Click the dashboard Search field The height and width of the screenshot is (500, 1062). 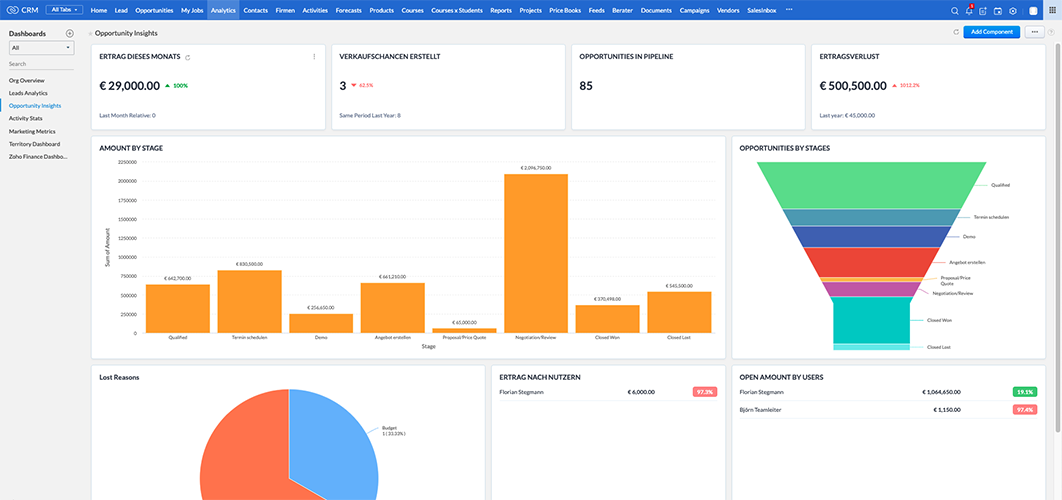point(41,64)
